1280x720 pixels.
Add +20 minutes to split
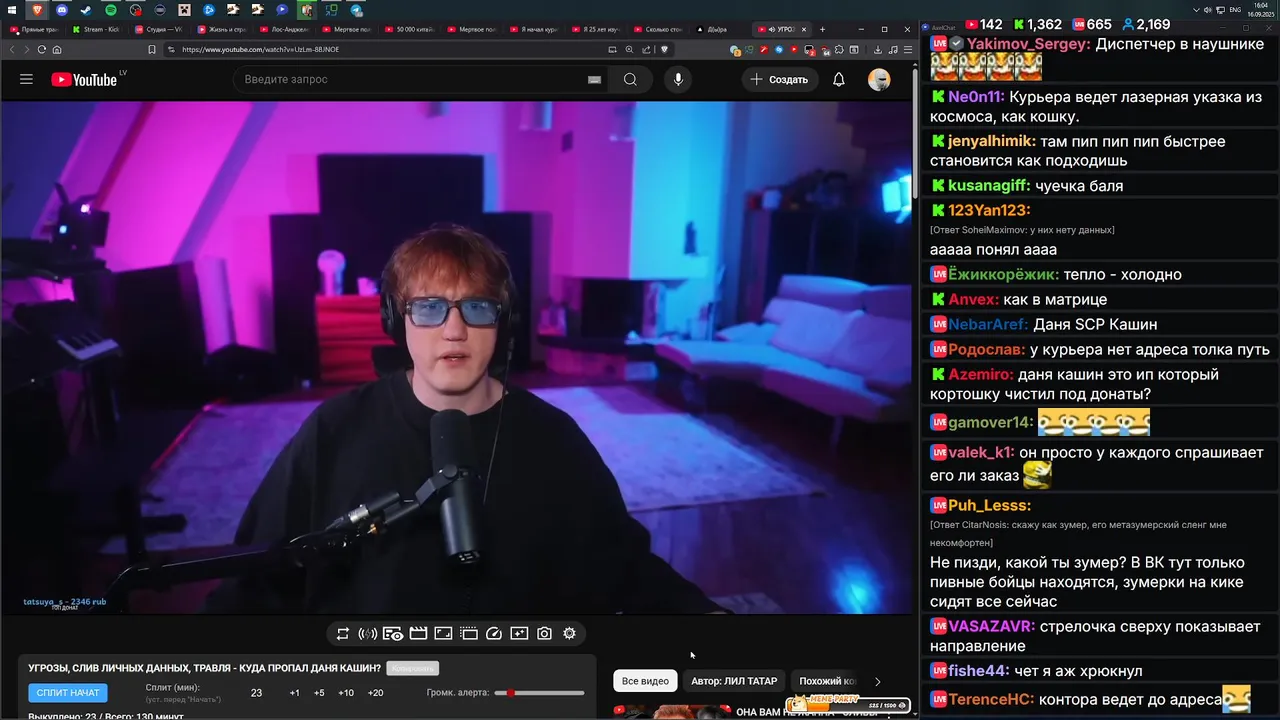[x=375, y=693]
